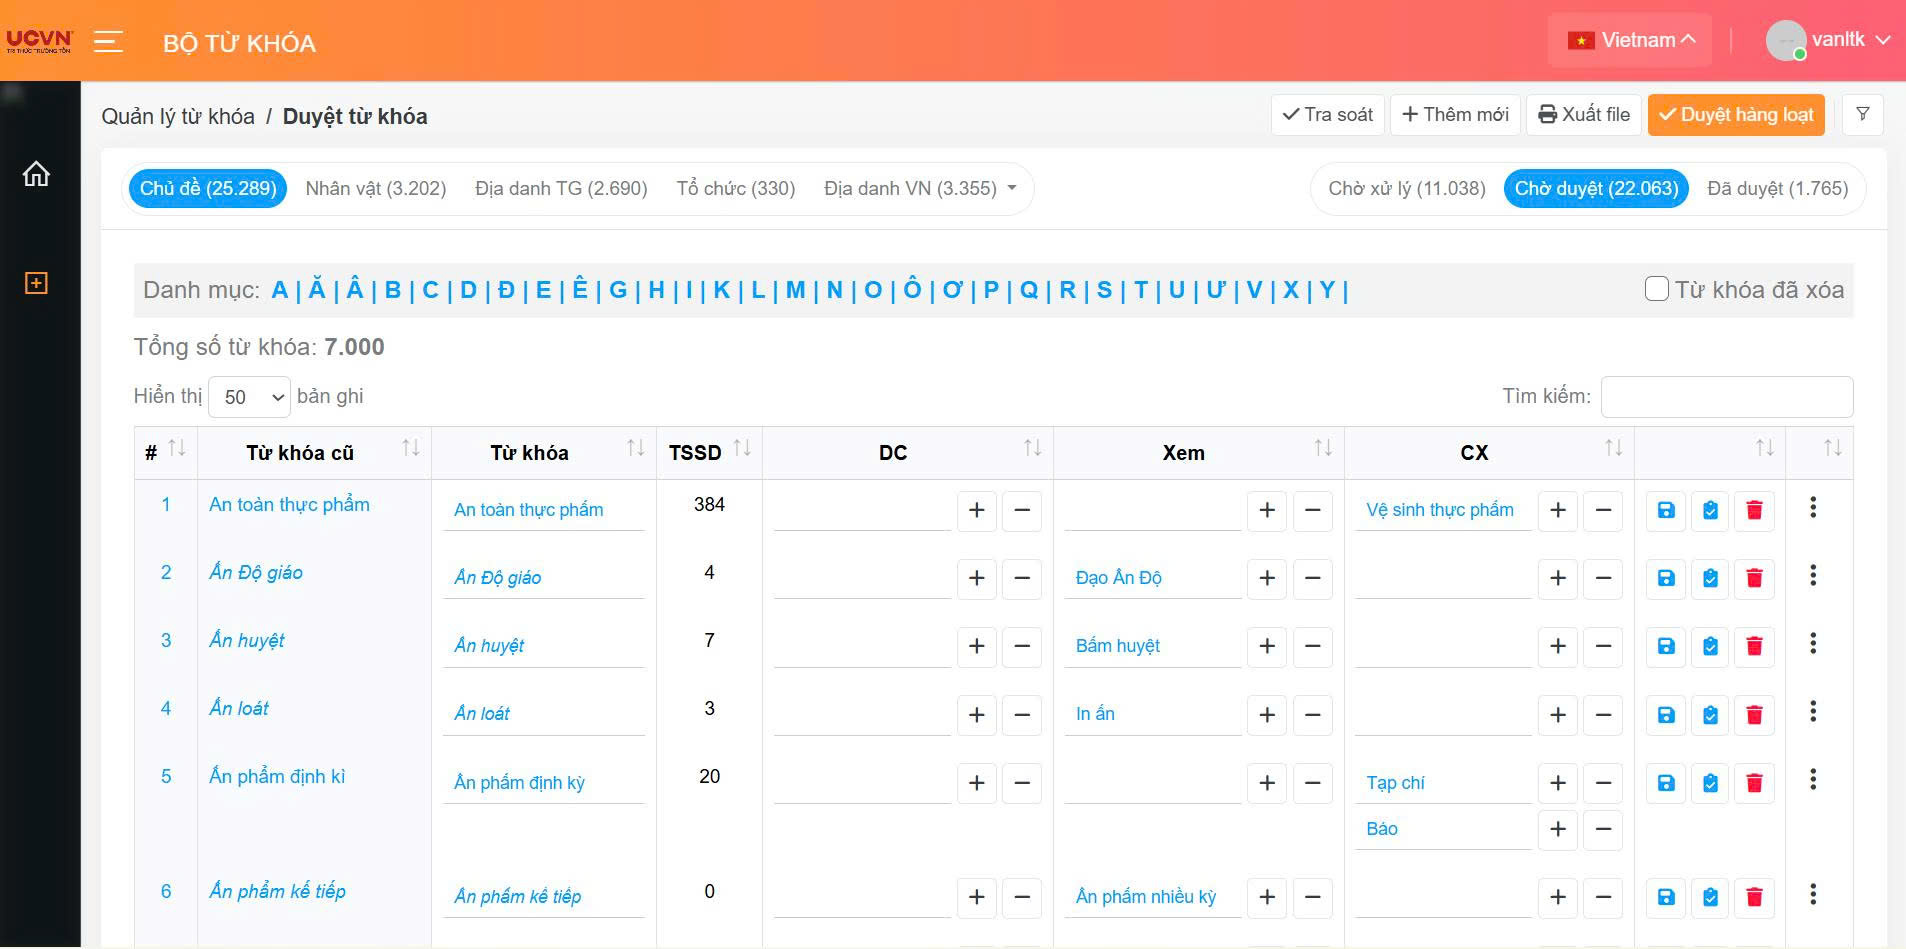This screenshot has height=949, width=1906.
Task: Click the Duyệt hàng loạt button
Action: [x=1736, y=115]
